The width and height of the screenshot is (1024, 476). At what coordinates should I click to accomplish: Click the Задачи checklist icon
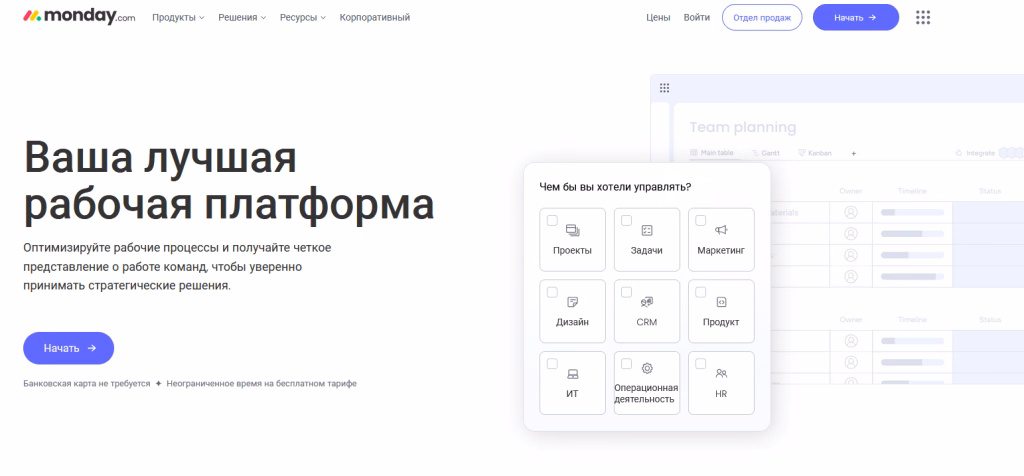point(647,230)
